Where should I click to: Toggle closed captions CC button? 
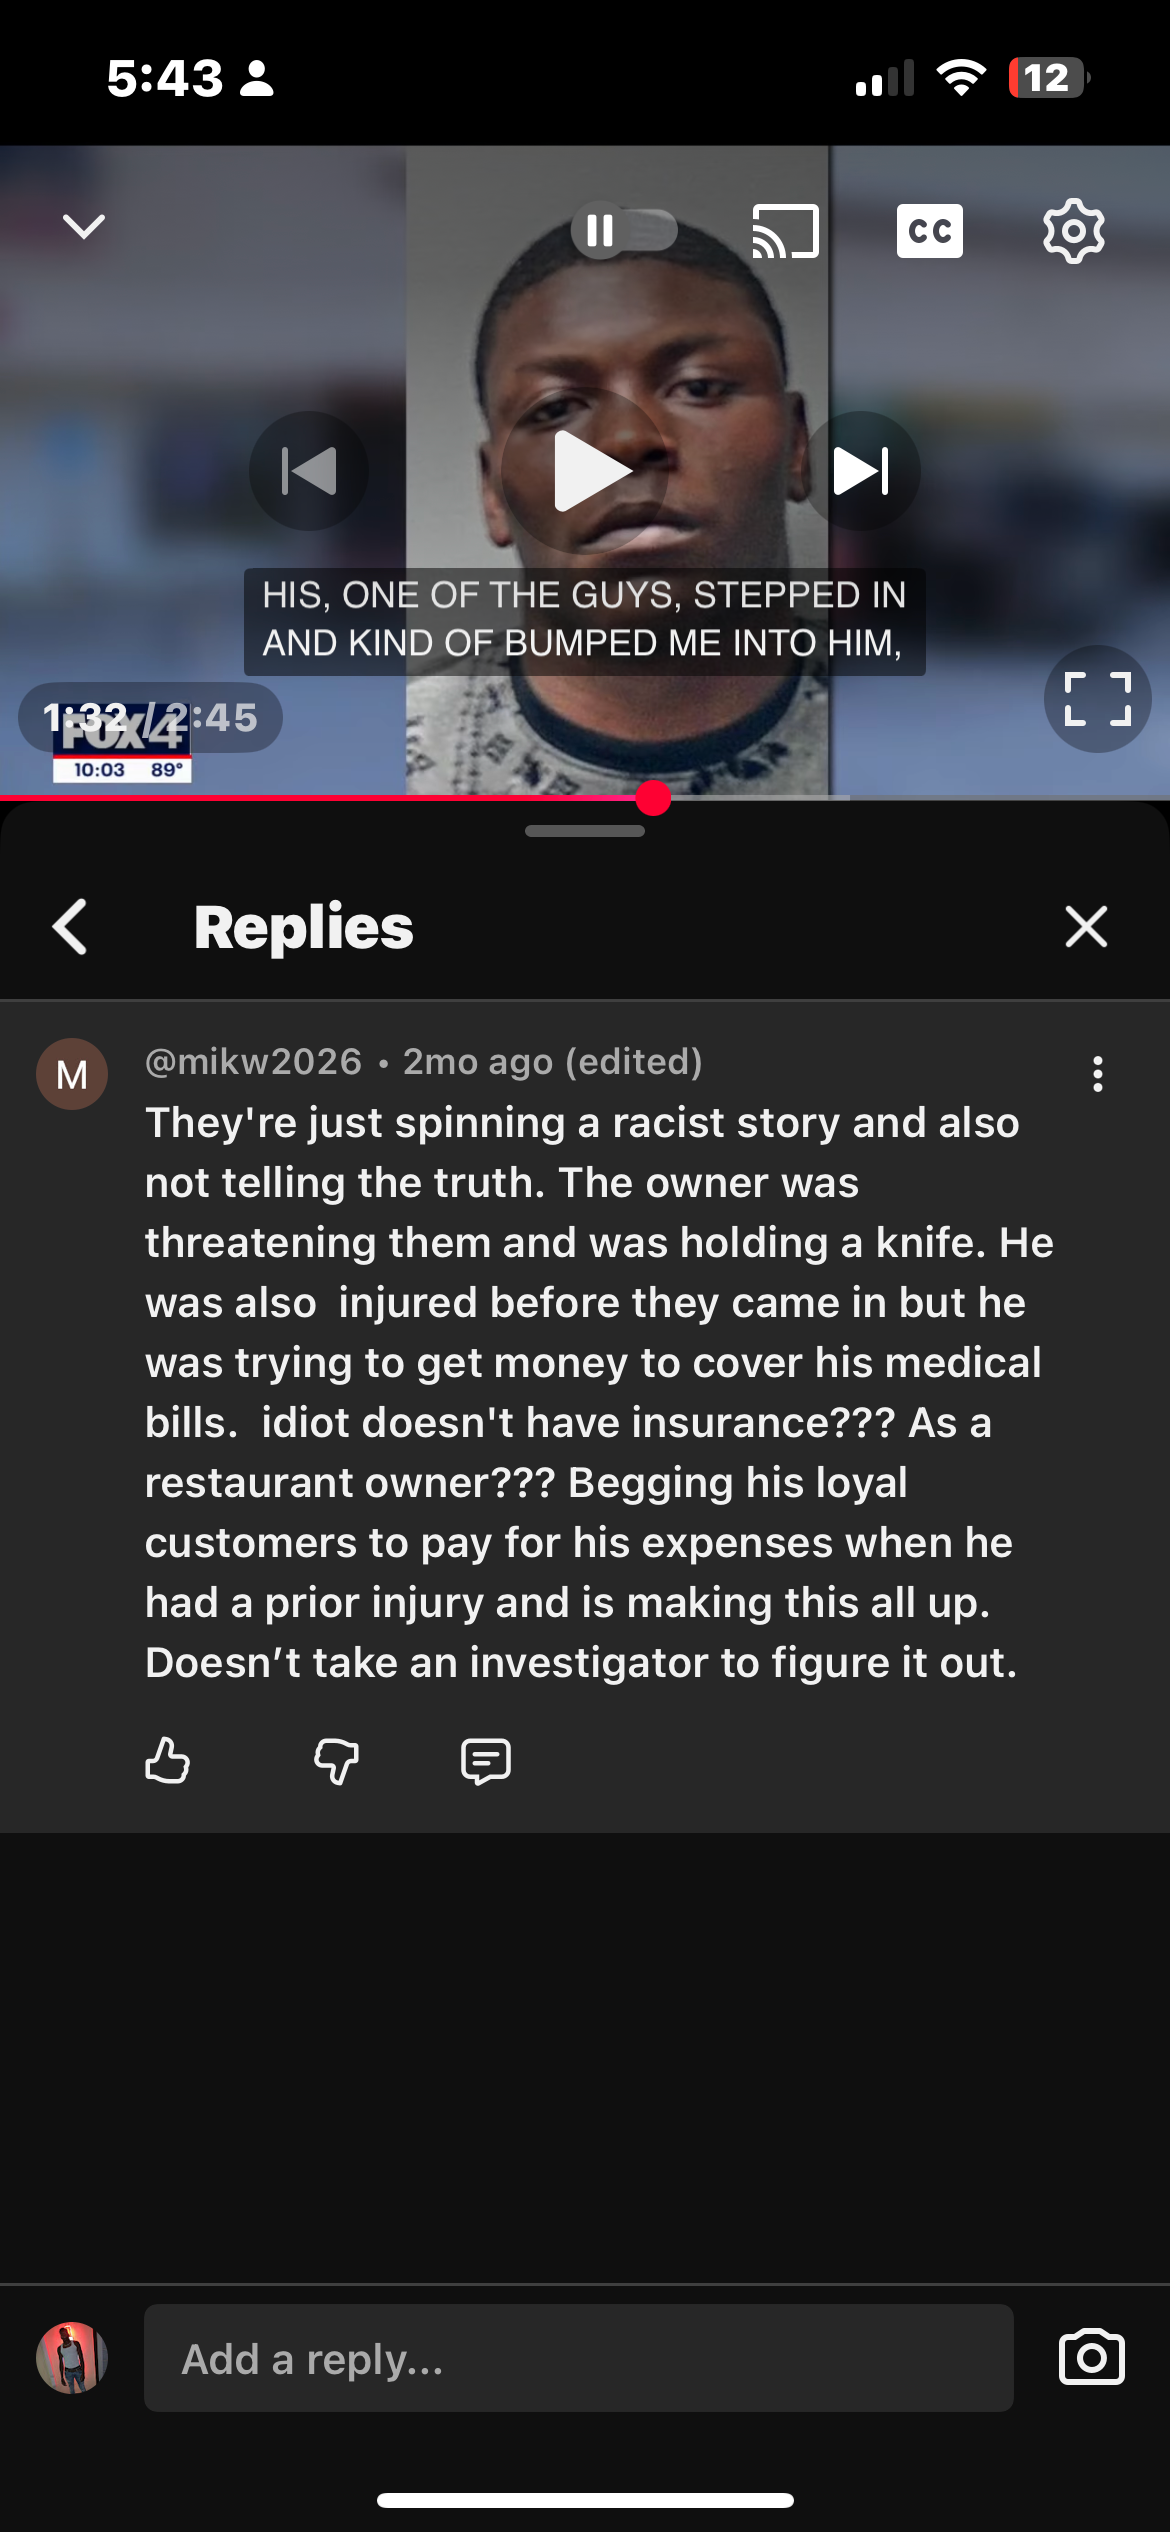930,231
